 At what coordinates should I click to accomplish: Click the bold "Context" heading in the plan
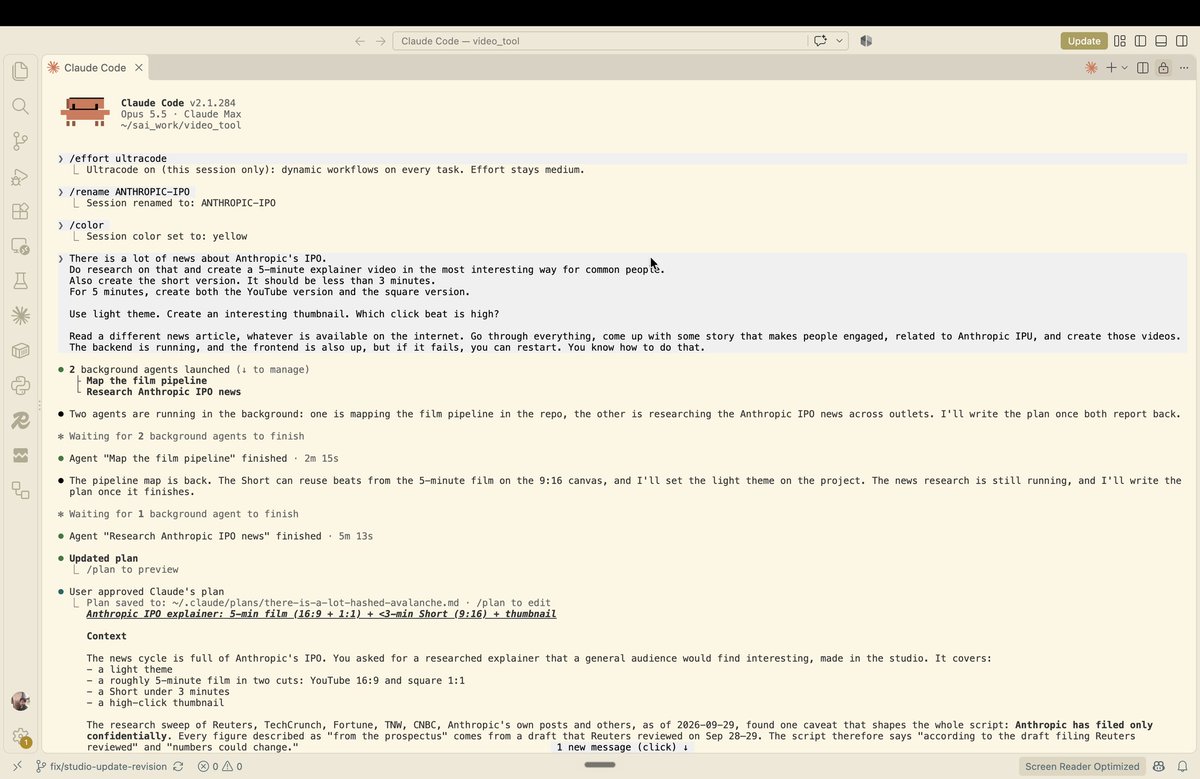click(x=106, y=636)
